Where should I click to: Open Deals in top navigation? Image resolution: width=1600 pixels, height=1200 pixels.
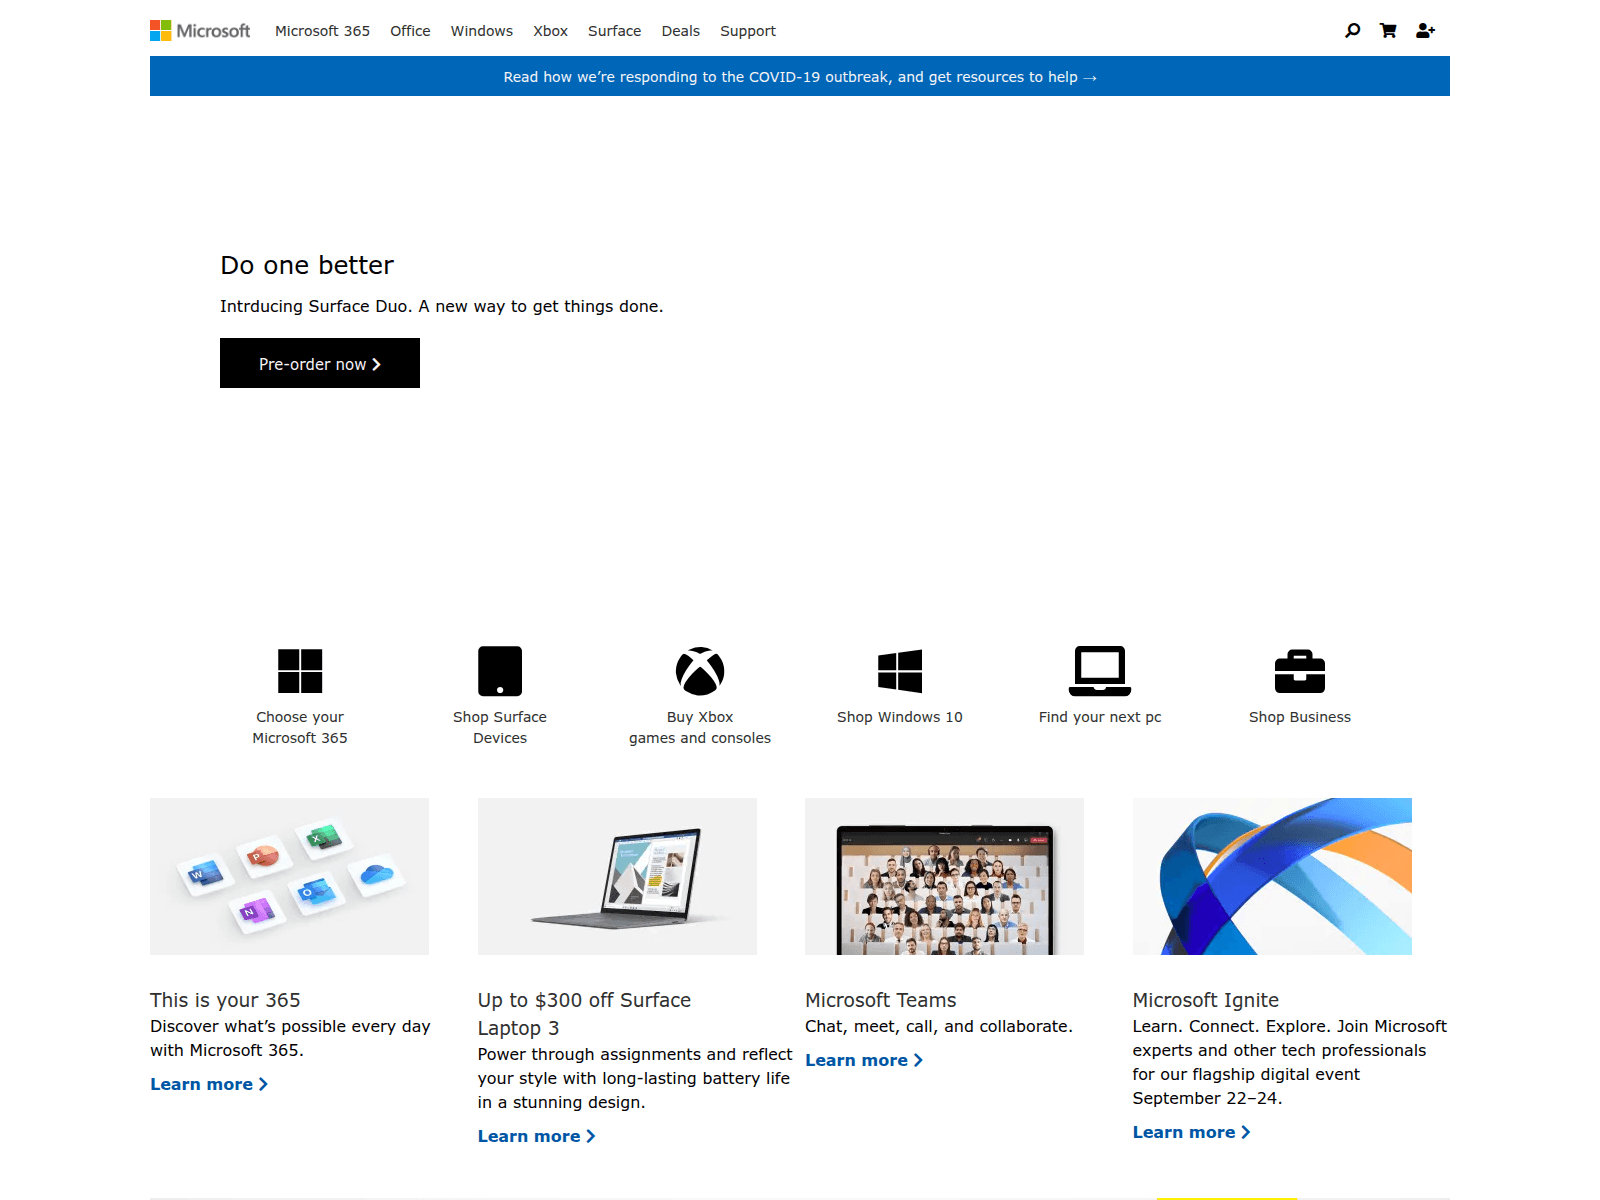(x=680, y=31)
